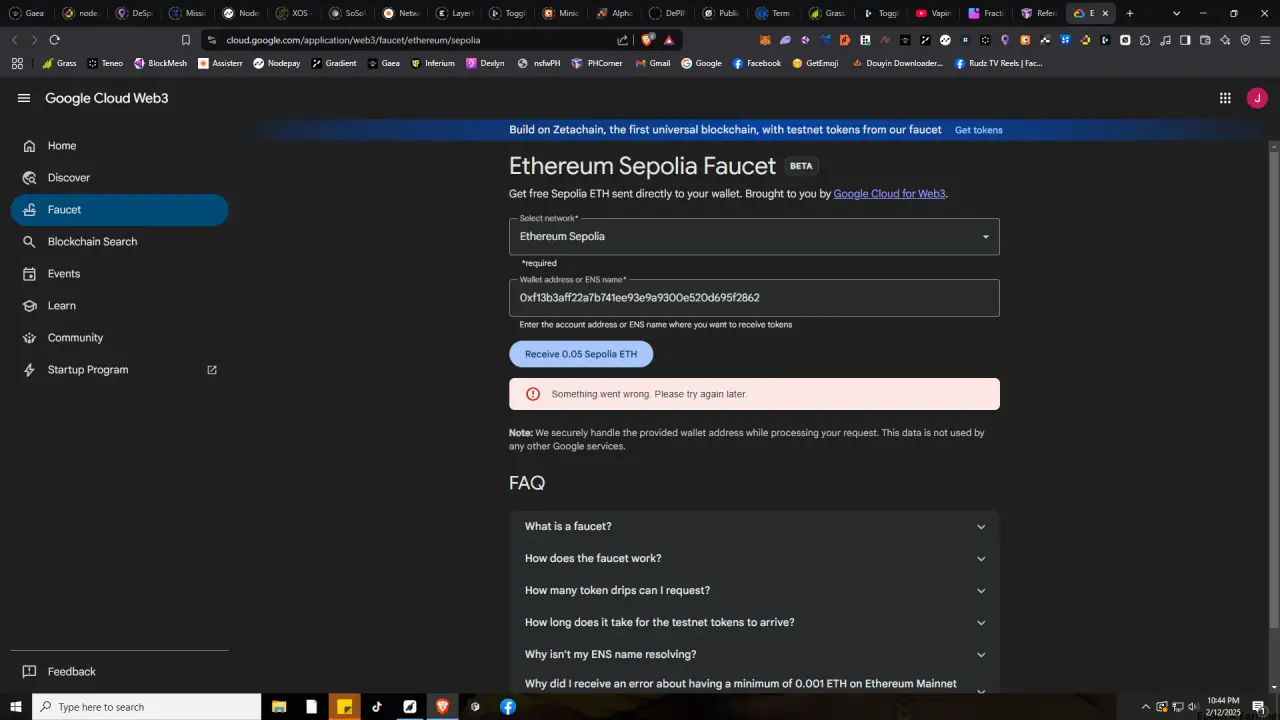Open the Sticky Notes taskbar icon

[x=345, y=707]
